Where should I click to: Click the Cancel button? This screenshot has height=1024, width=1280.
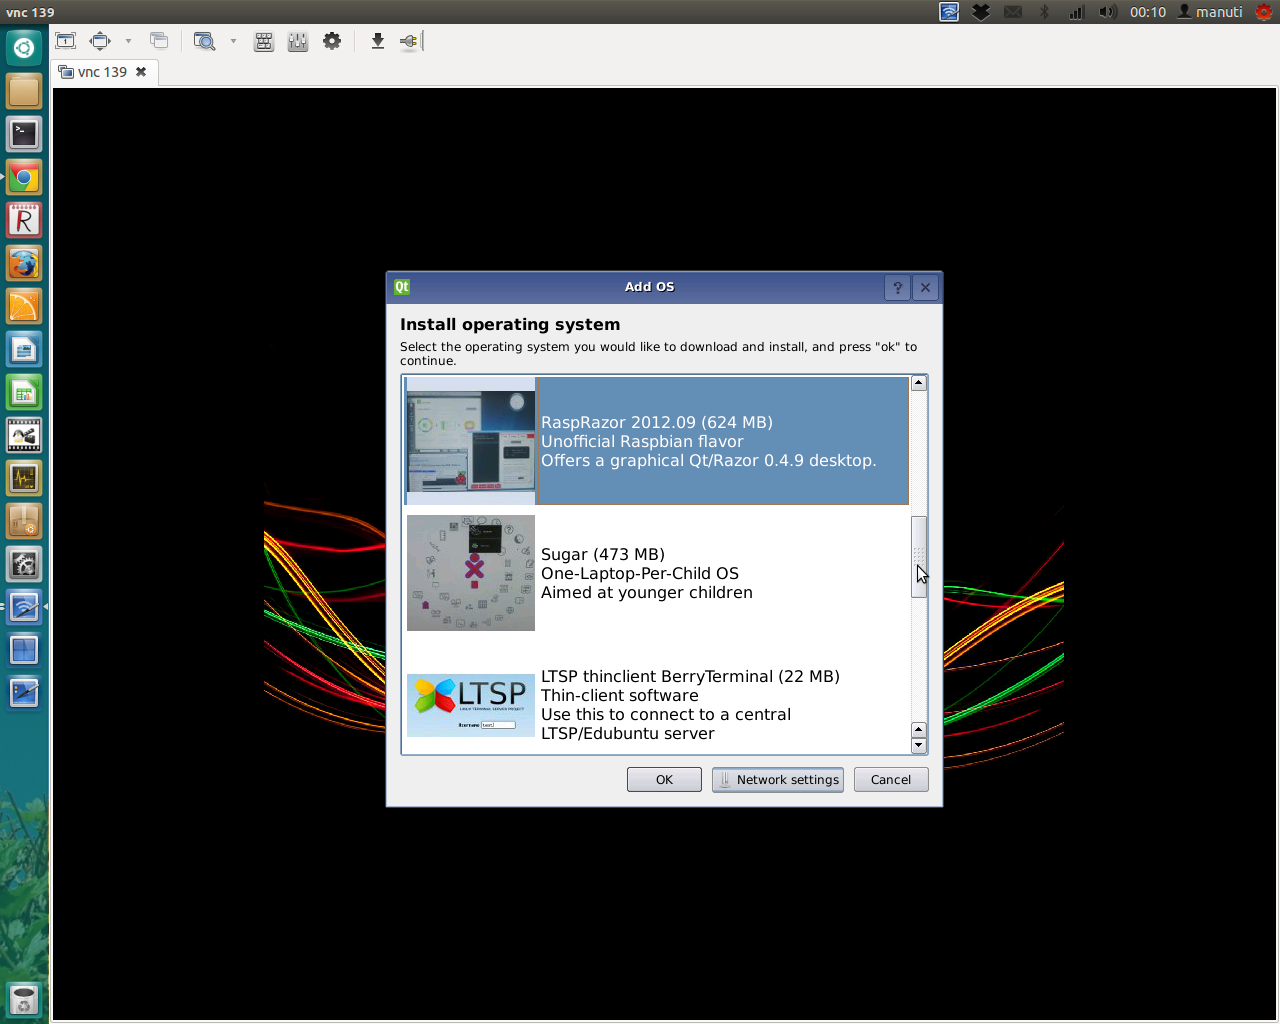coord(891,780)
